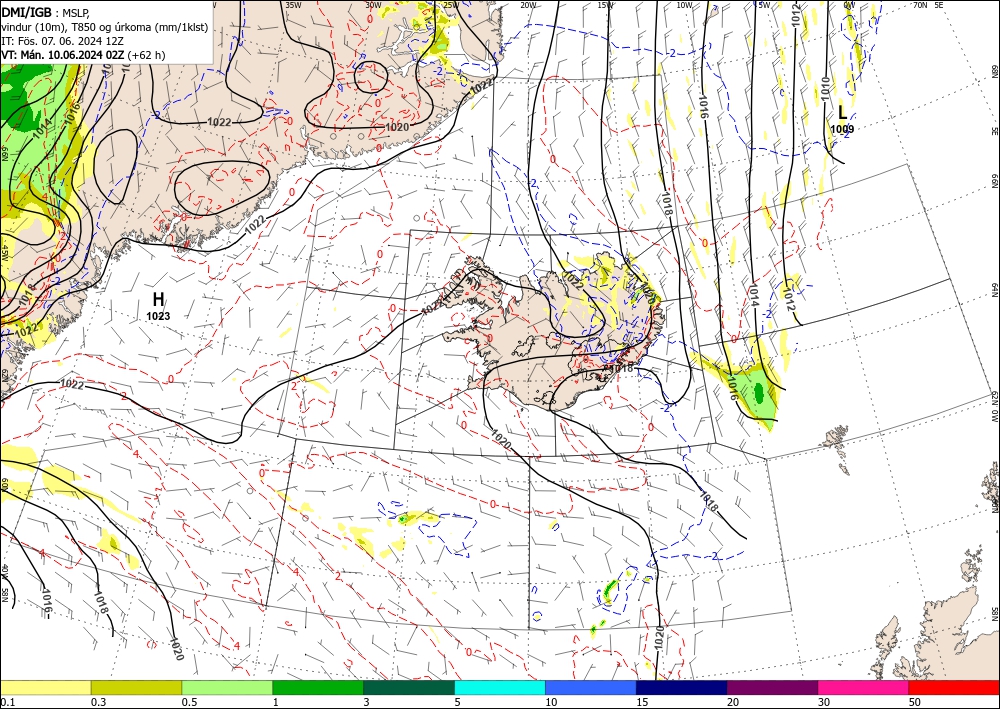Click the pale yellow 0.1–0.3 legend swatch

click(45, 687)
